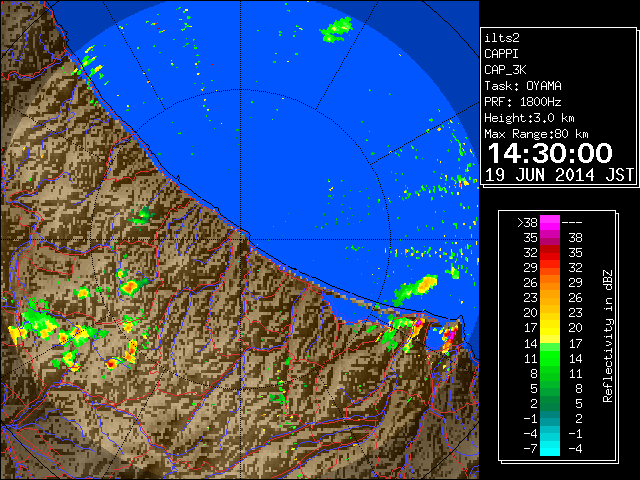Click the '-7' scale label
640x480 pixels.
click(x=530, y=449)
